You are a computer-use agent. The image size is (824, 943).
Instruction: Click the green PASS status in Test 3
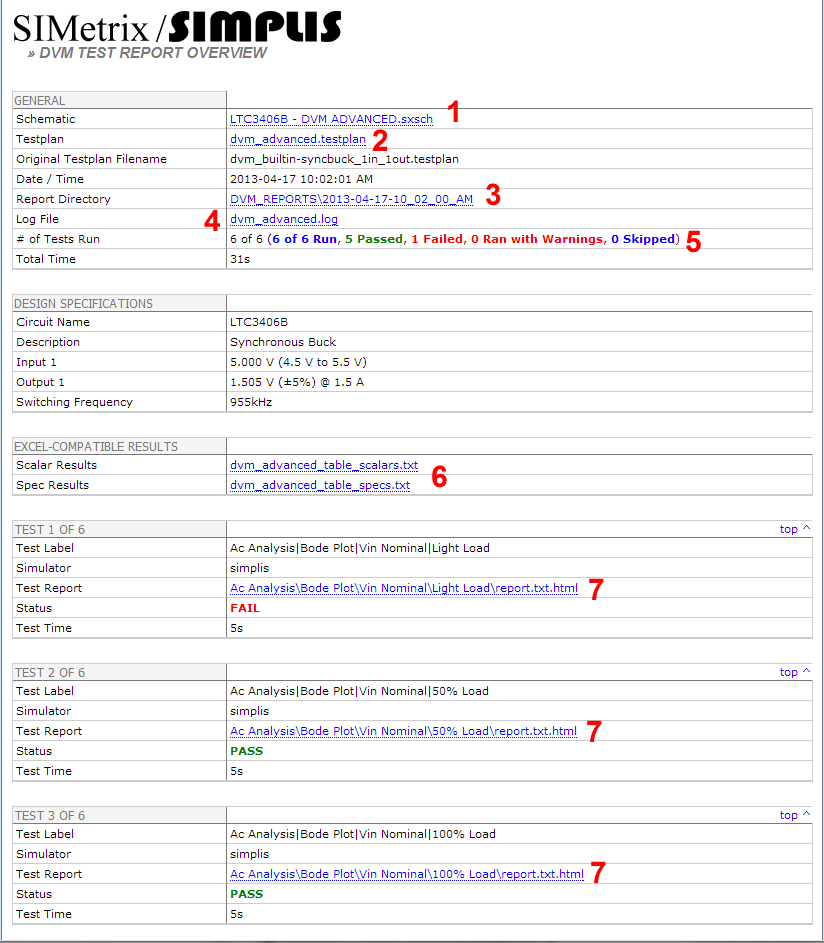click(247, 894)
